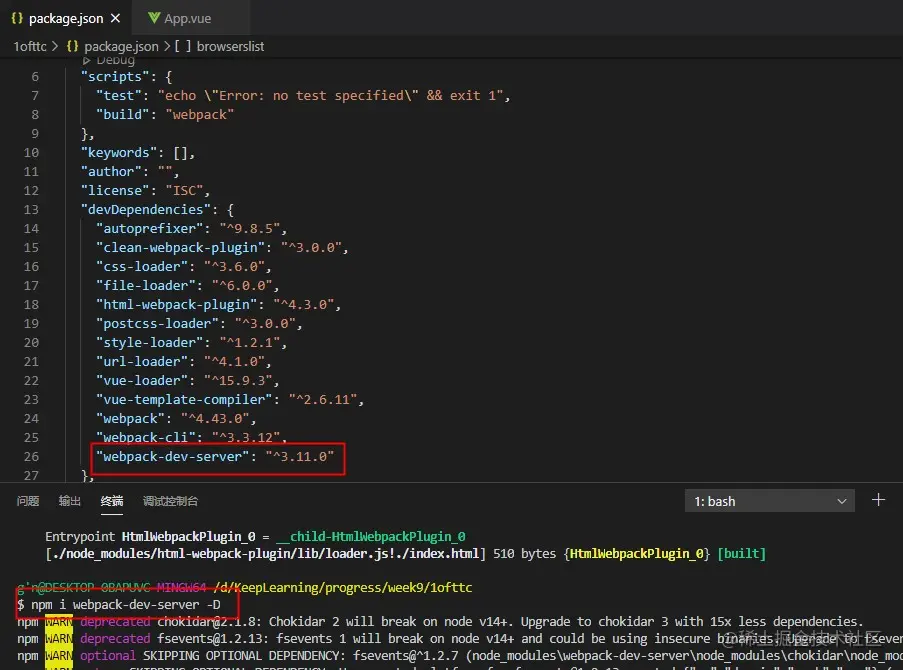Image resolution: width=903 pixels, height=670 pixels.
Task: Click line number 13 in the gutter
Action: click(31, 210)
